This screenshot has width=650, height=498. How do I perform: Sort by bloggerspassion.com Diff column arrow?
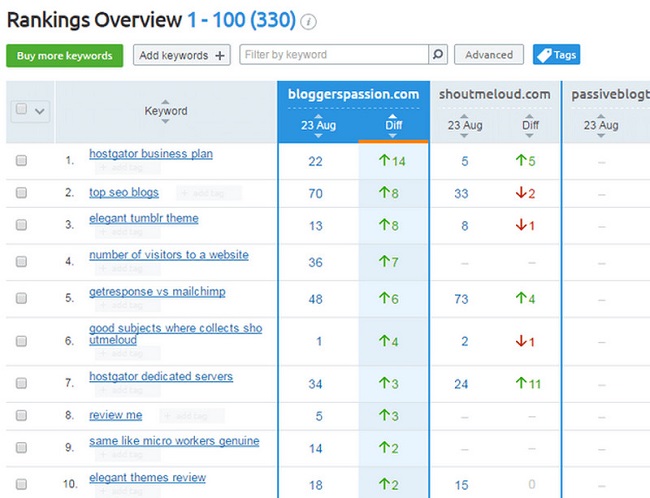pos(393,137)
